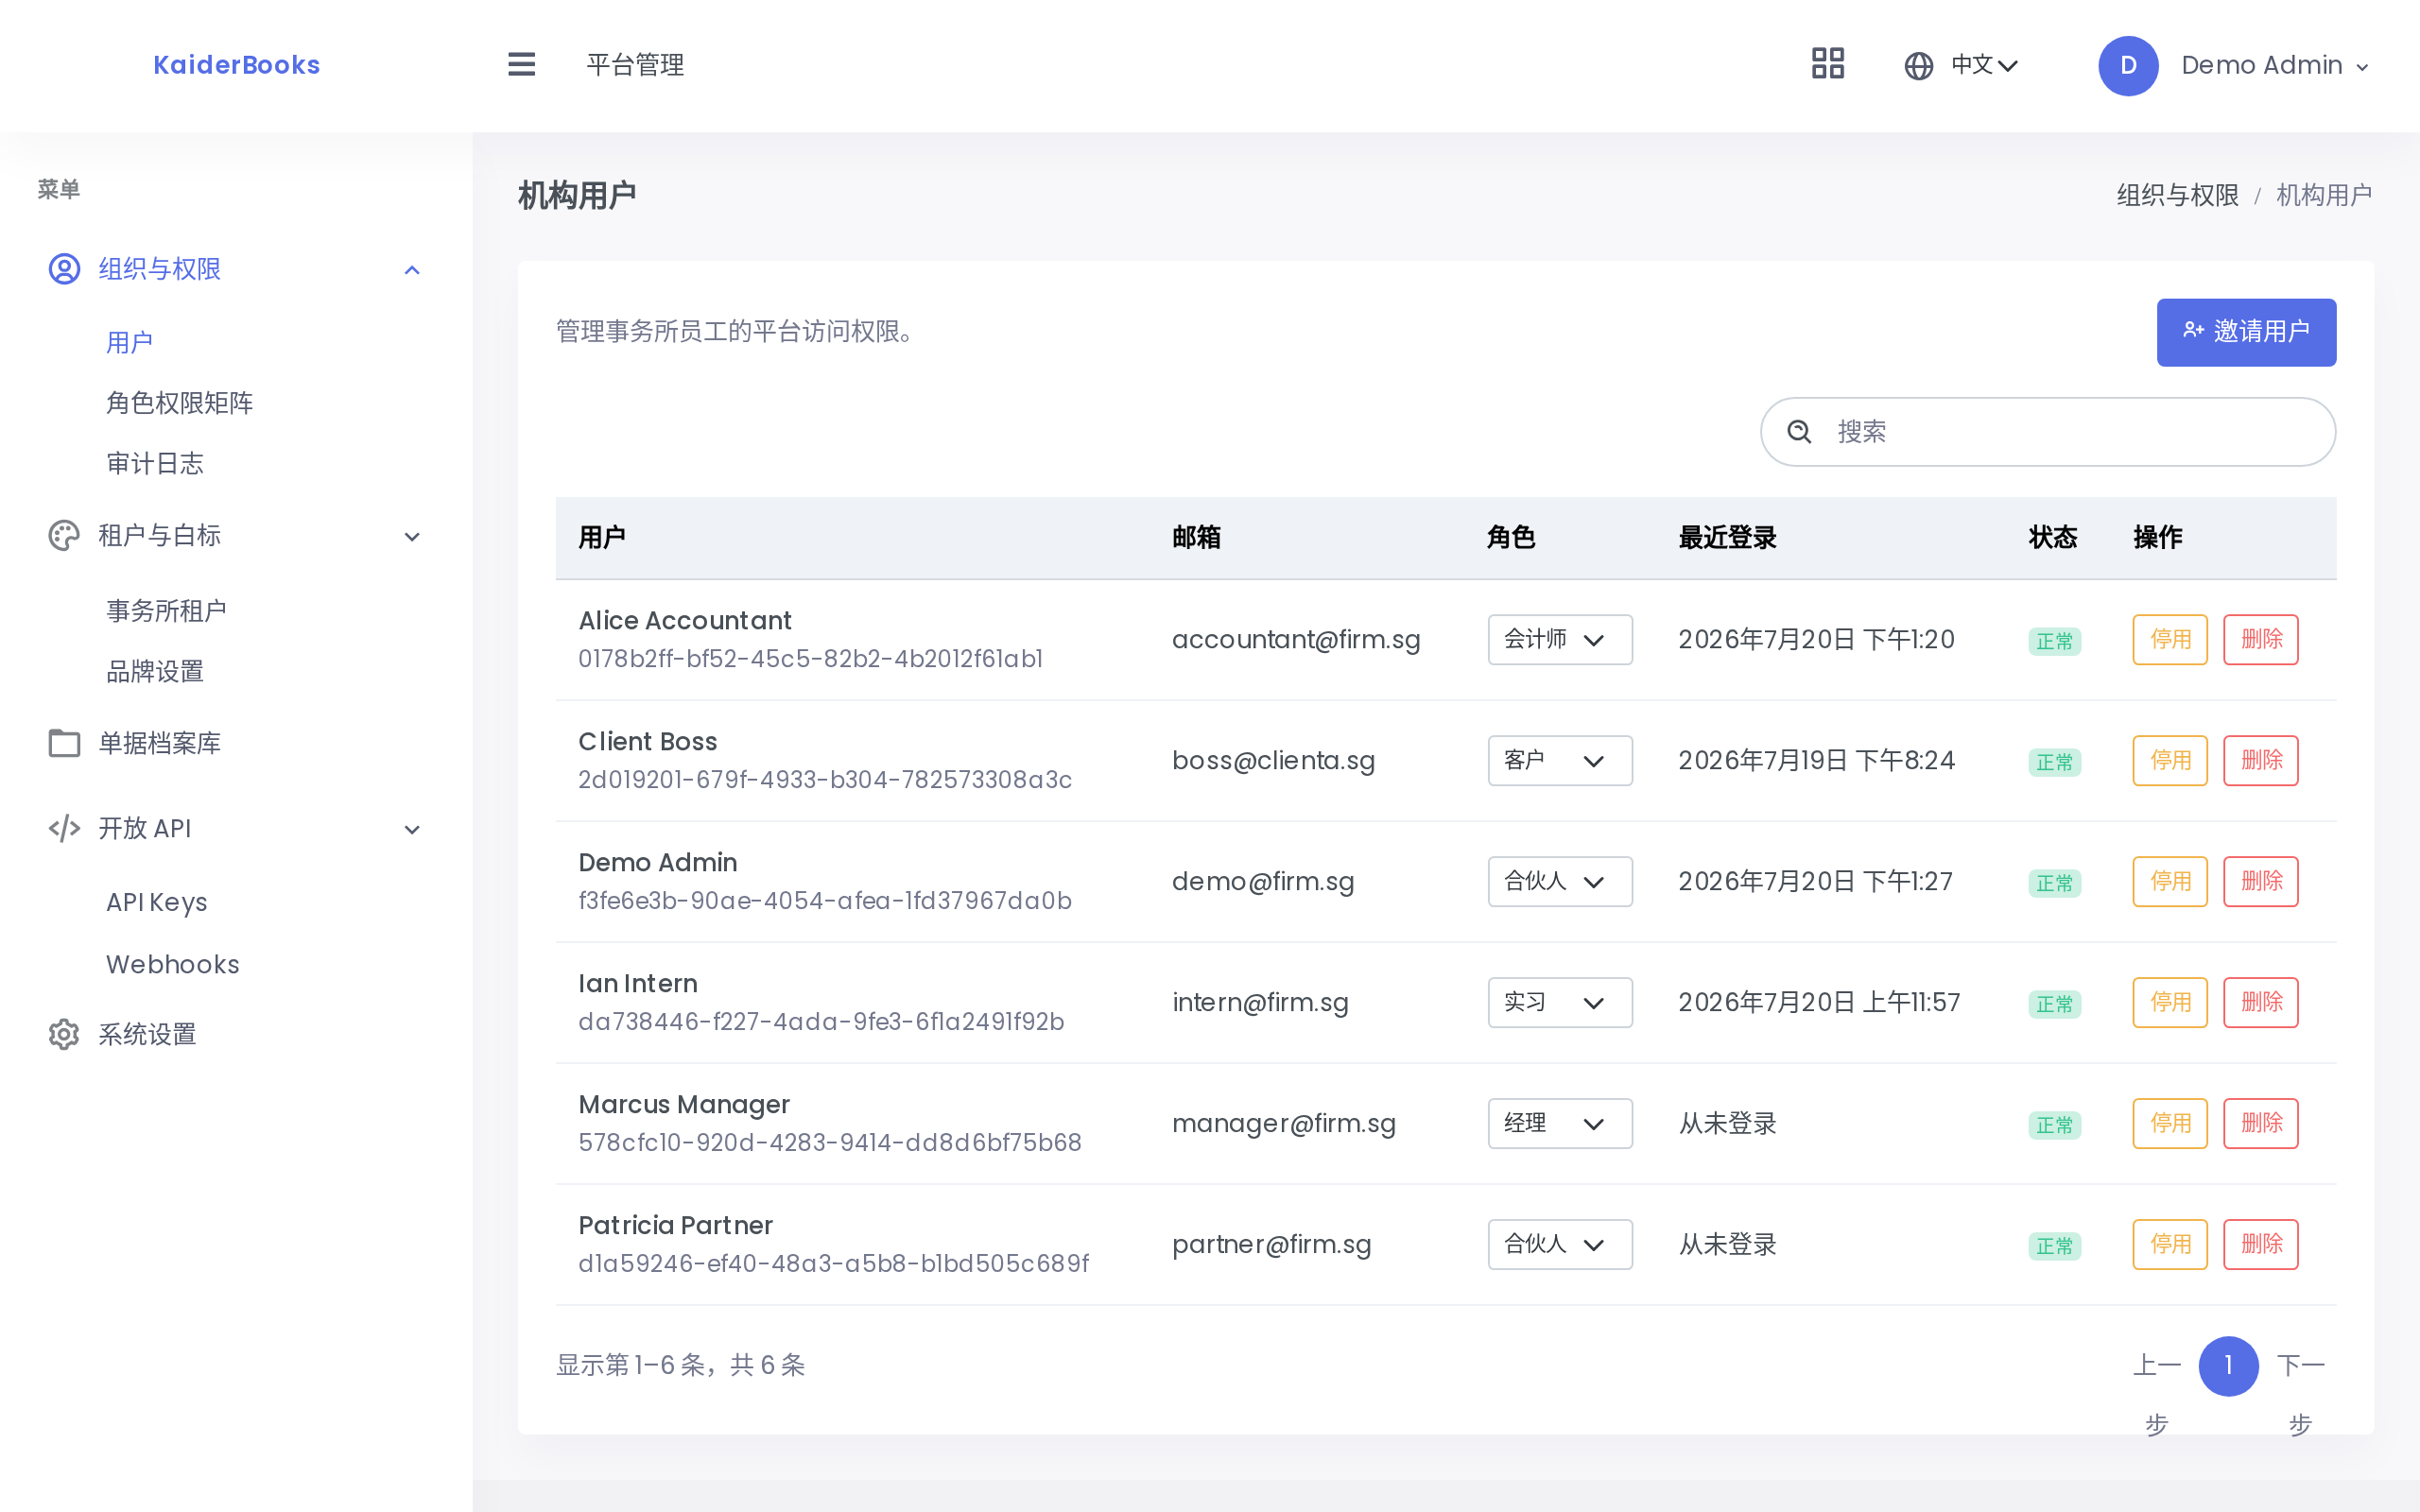Delete the Demo Admin user row

pyautogui.click(x=2261, y=882)
